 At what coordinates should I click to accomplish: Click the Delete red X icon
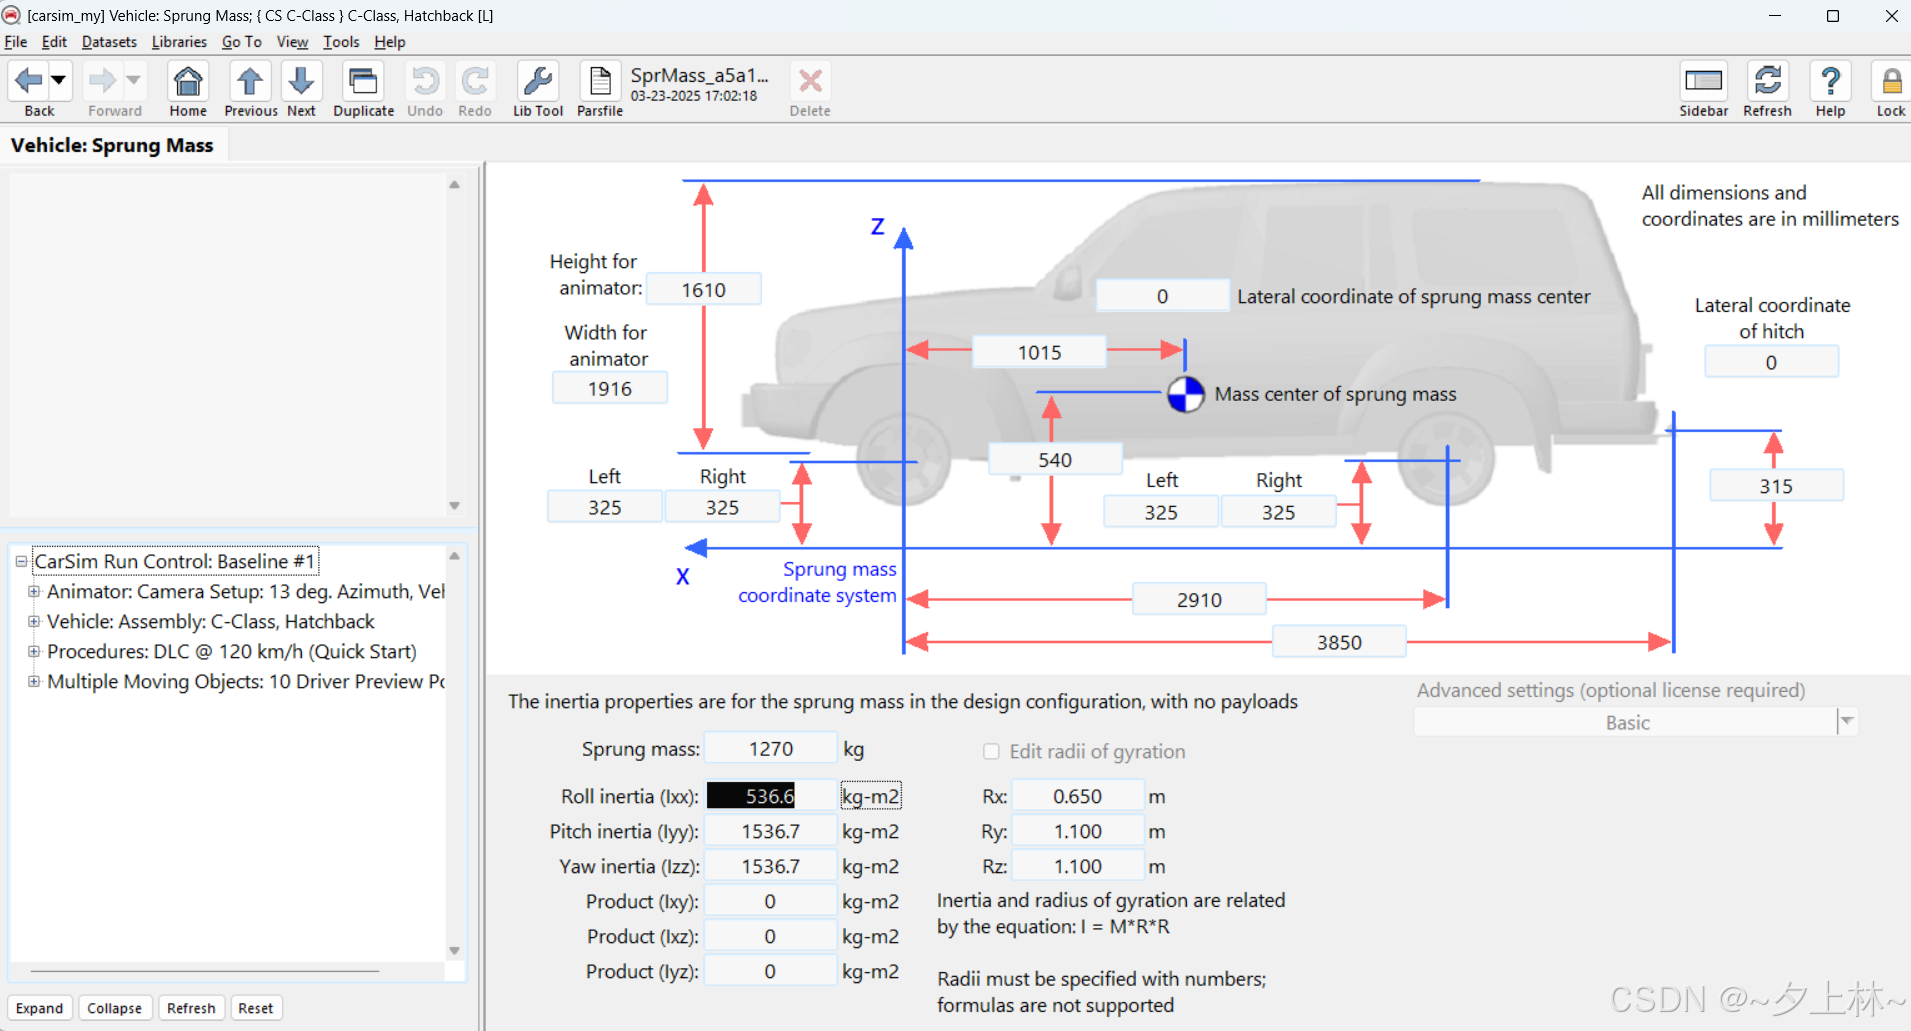pyautogui.click(x=810, y=80)
